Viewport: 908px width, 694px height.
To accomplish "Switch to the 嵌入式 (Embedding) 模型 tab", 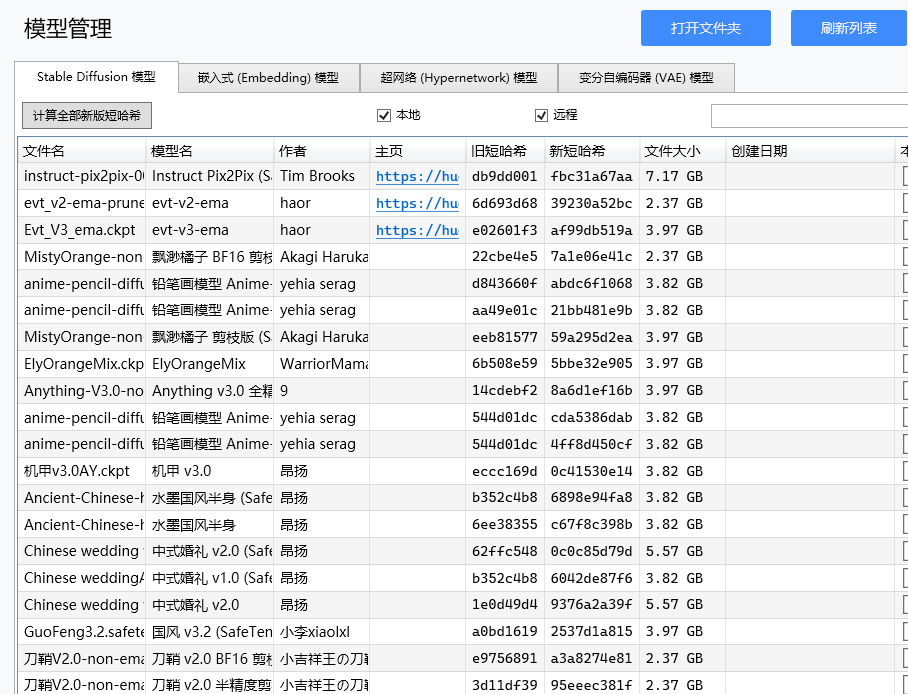I will coord(267,77).
